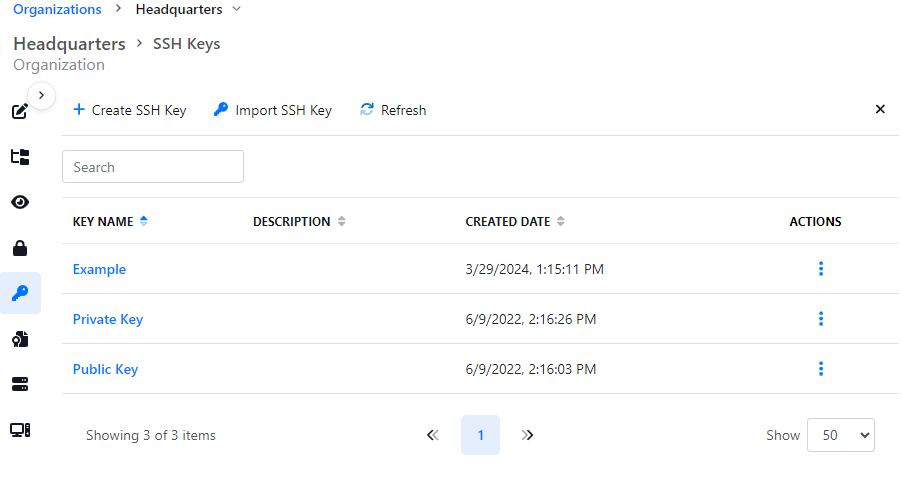Image resolution: width=902 pixels, height=483 pixels.
Task: Open the padlock sidebar icon
Action: tap(20, 248)
